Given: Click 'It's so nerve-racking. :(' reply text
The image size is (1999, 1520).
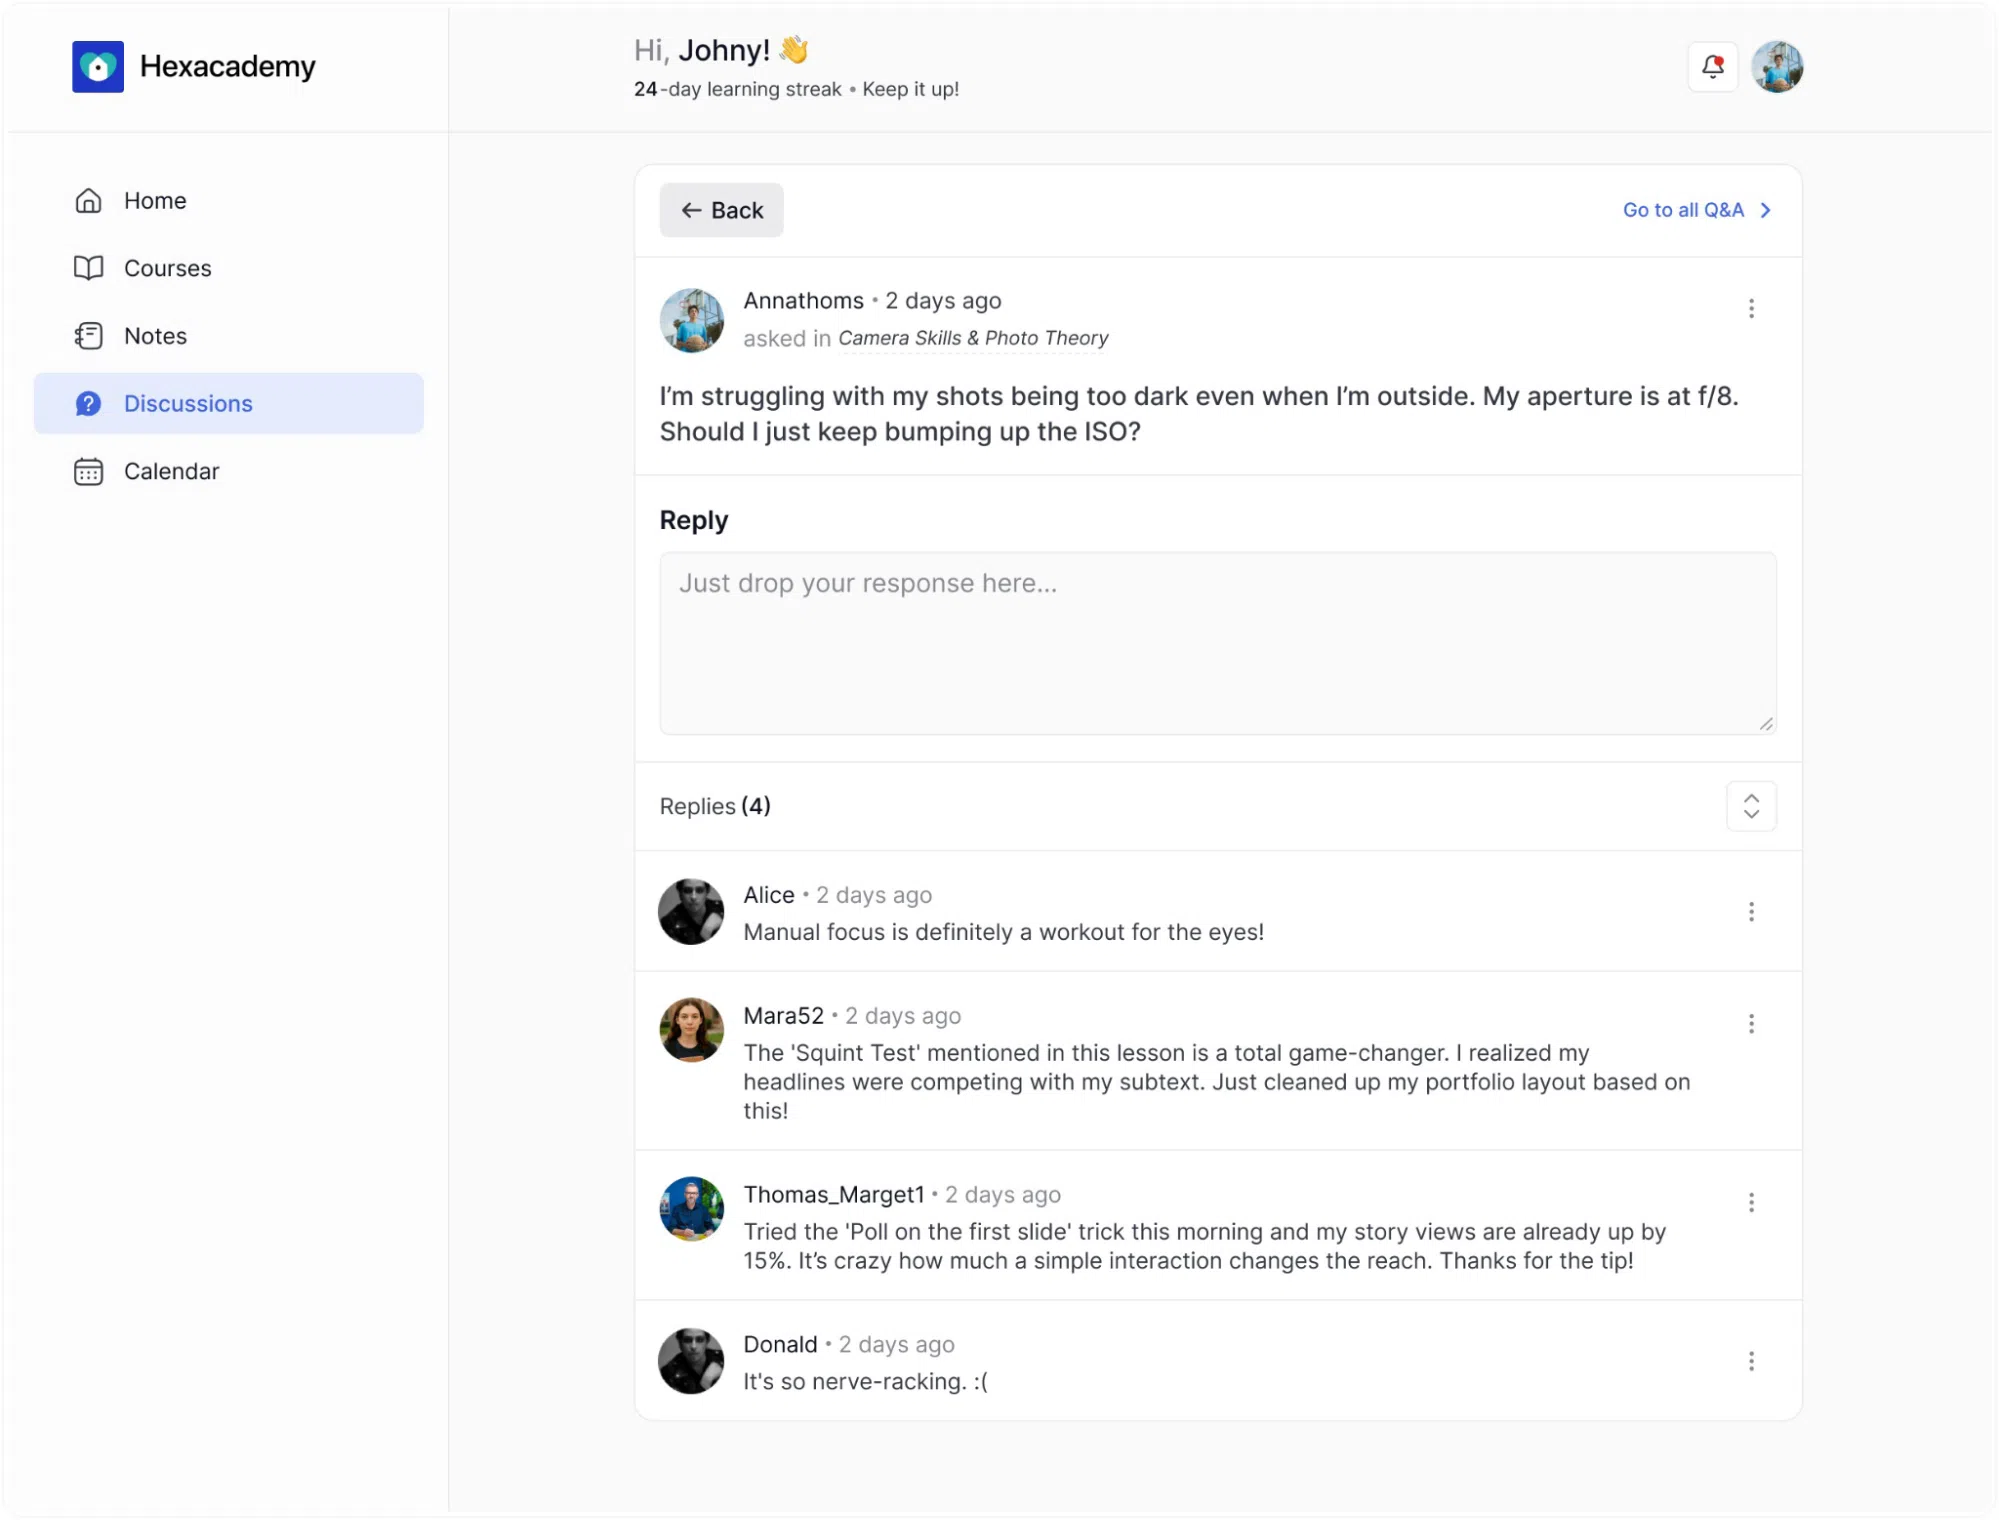Looking at the screenshot, I should point(865,1382).
